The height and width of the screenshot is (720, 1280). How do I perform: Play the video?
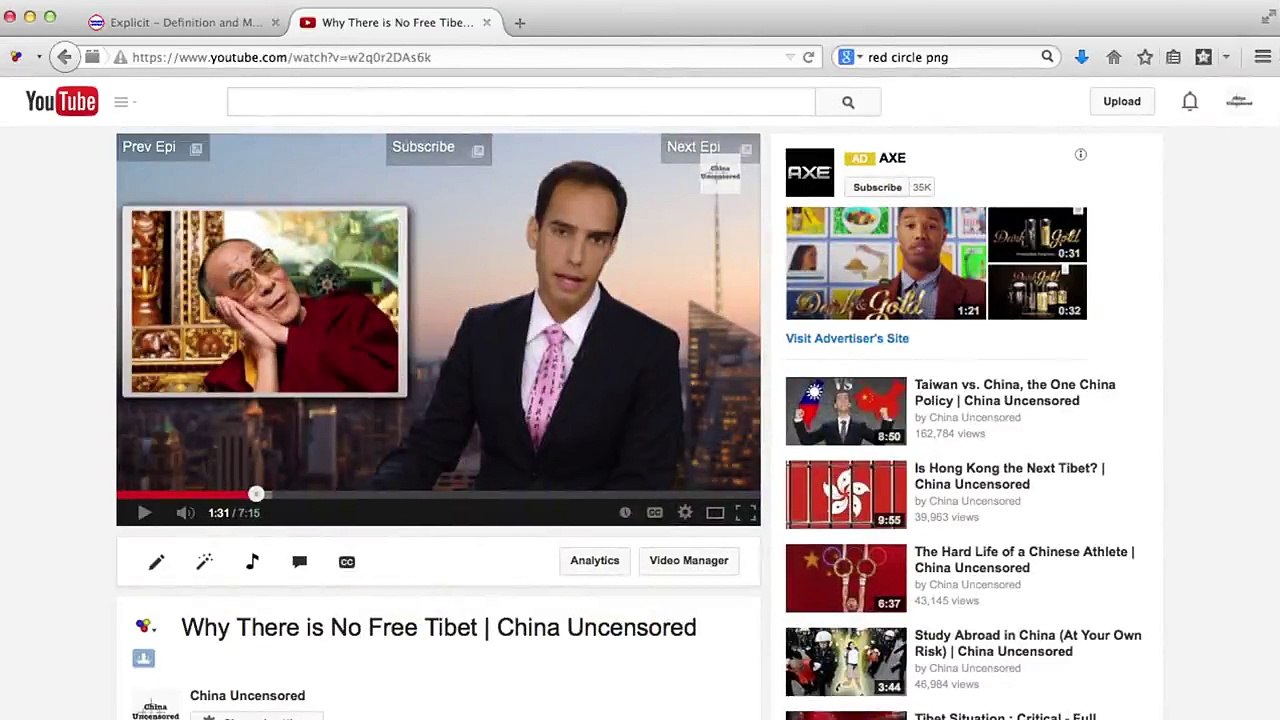point(143,513)
